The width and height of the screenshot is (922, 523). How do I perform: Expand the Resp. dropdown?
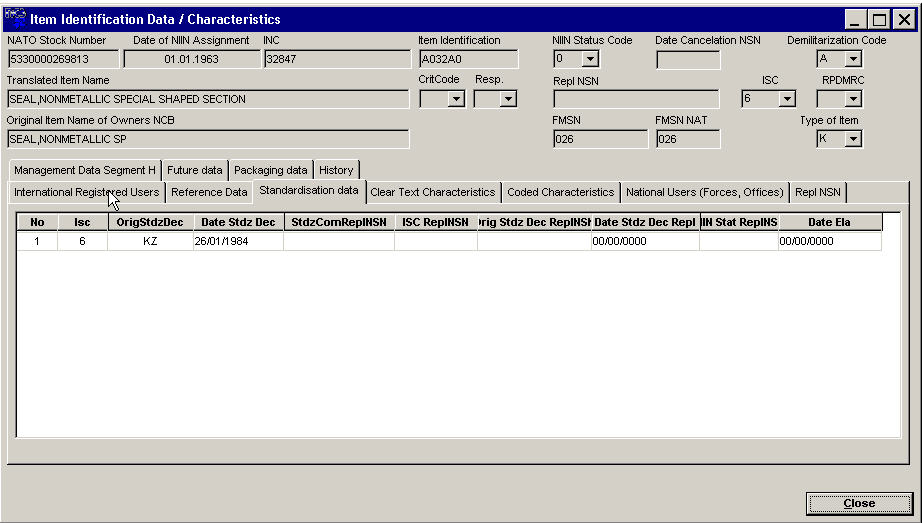pyautogui.click(x=509, y=99)
